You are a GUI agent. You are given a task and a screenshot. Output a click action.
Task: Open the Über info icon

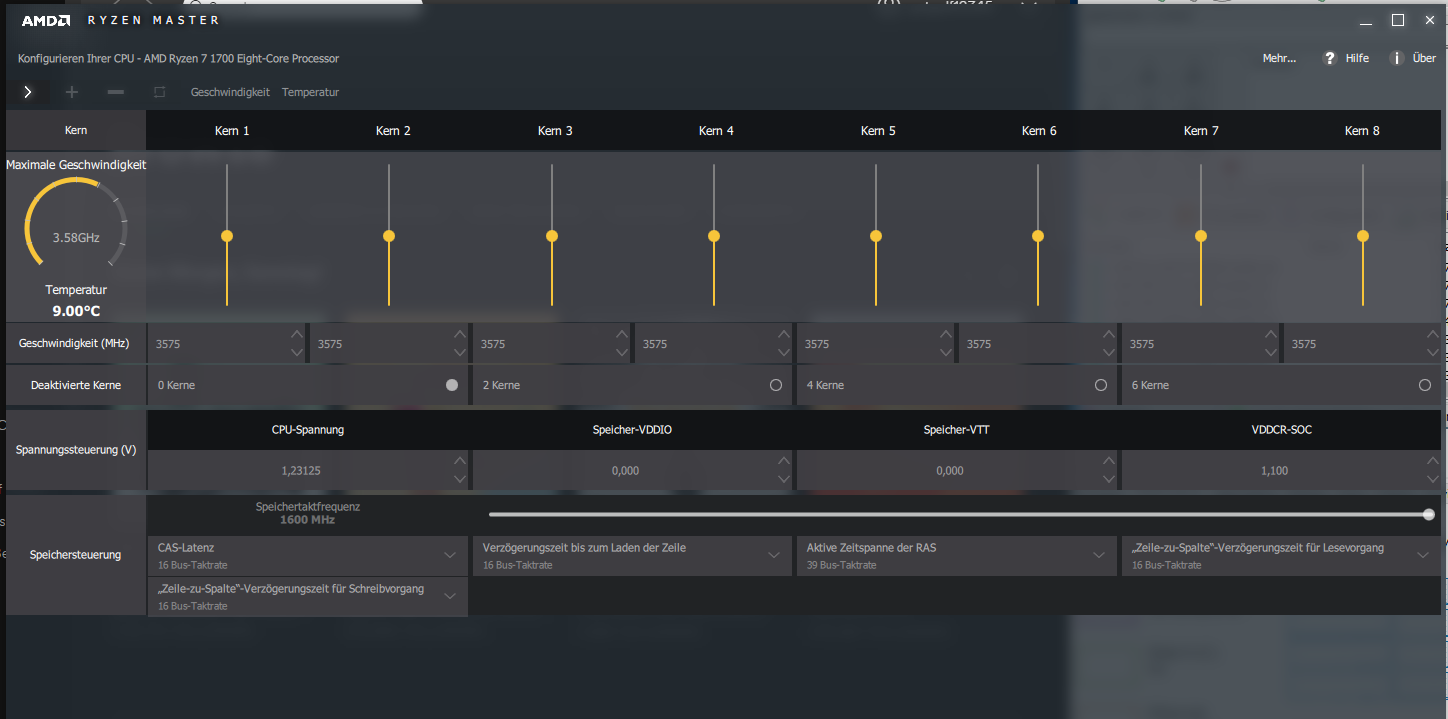click(1396, 58)
